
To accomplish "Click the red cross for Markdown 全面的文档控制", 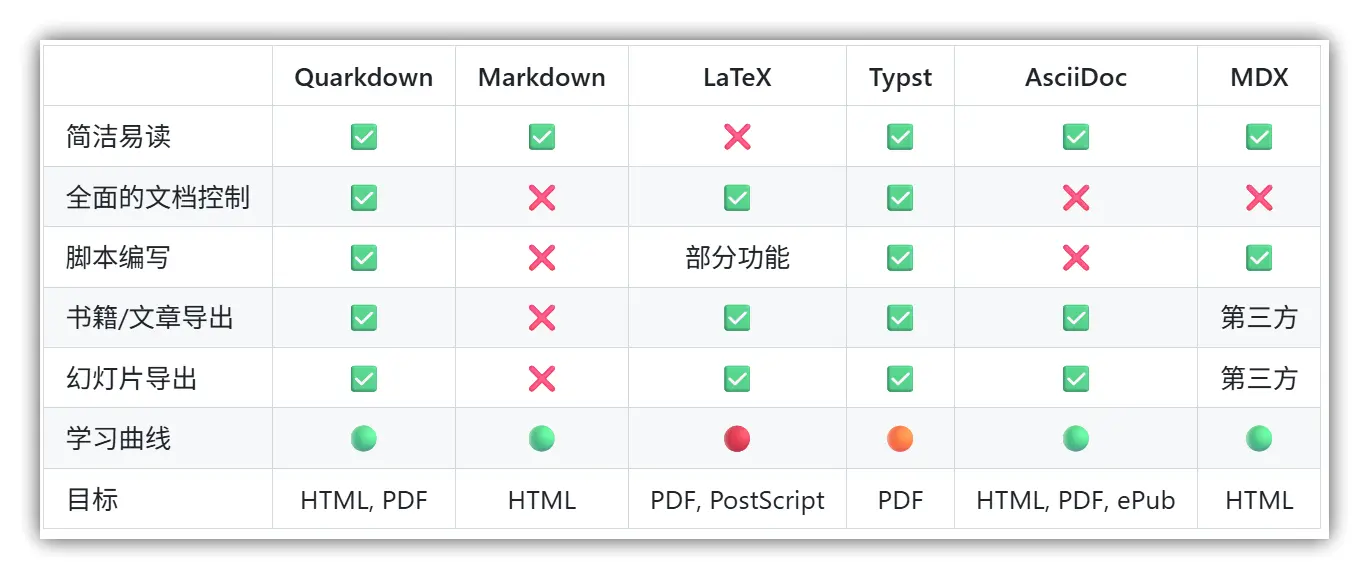I will [542, 197].
